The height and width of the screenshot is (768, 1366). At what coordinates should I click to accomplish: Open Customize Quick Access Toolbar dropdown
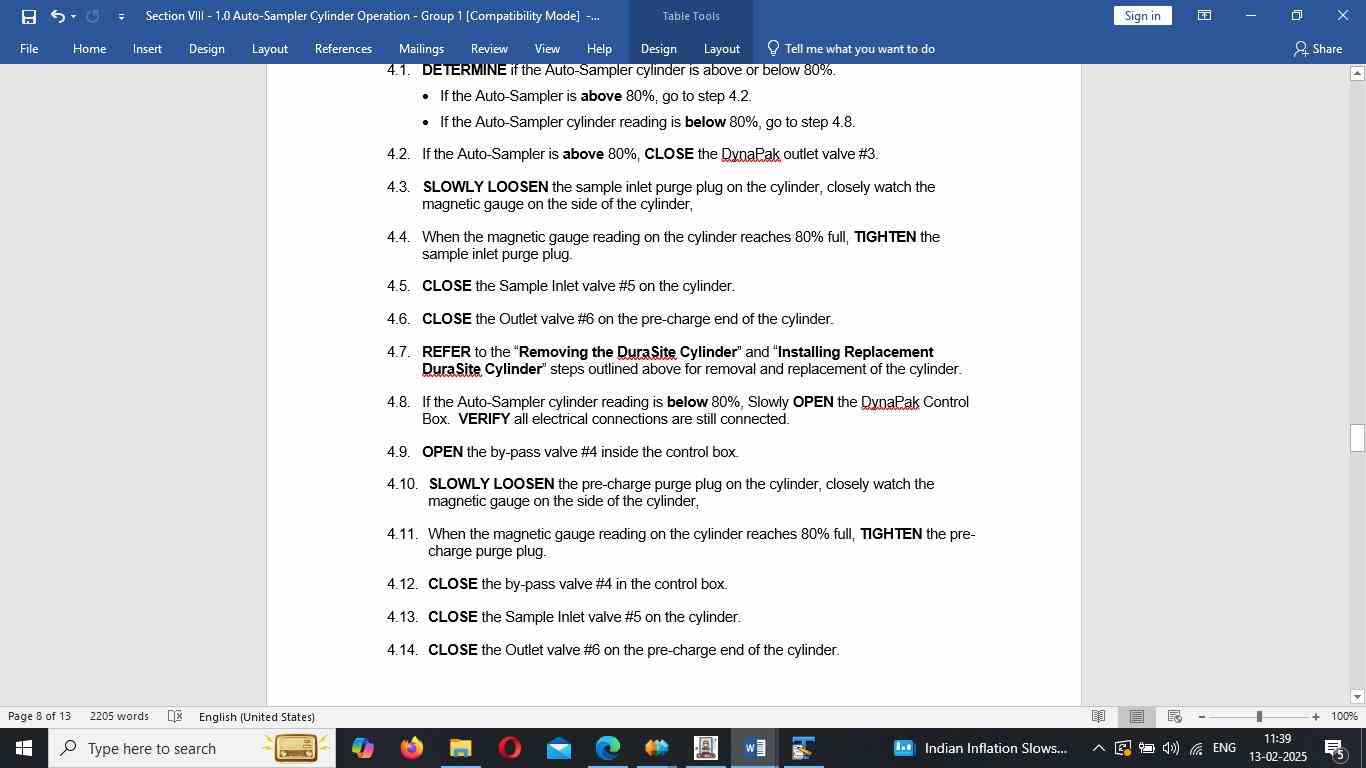click(x=121, y=16)
